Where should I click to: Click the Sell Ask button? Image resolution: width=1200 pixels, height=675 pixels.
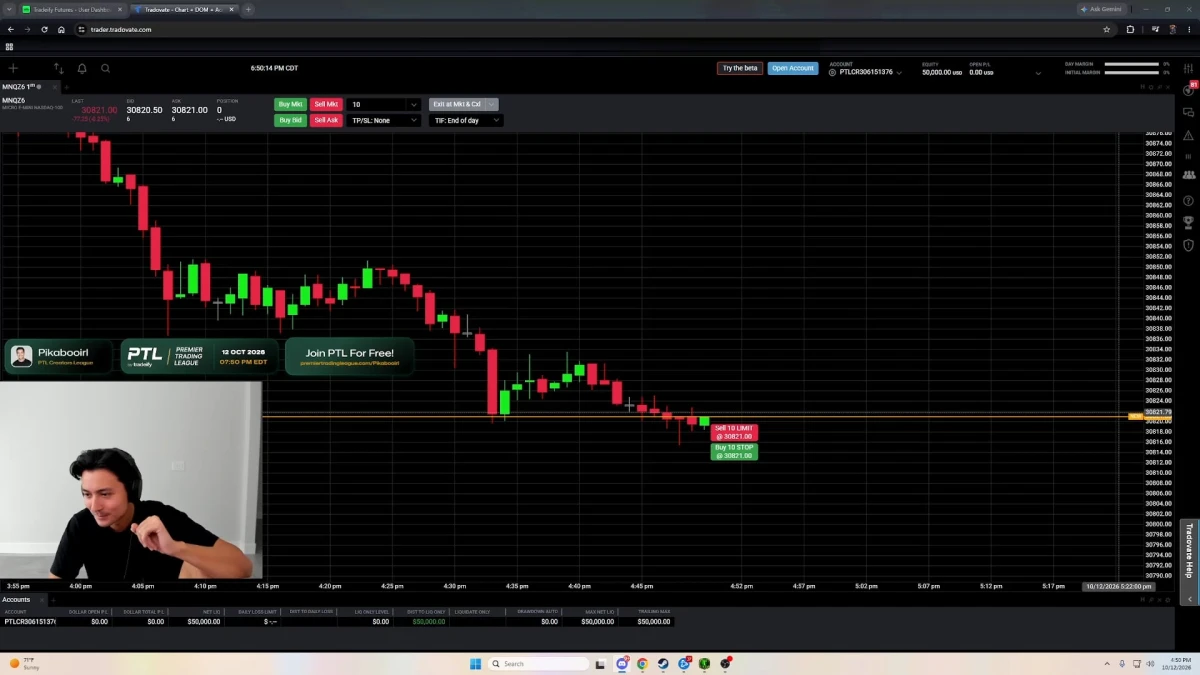[x=326, y=120]
